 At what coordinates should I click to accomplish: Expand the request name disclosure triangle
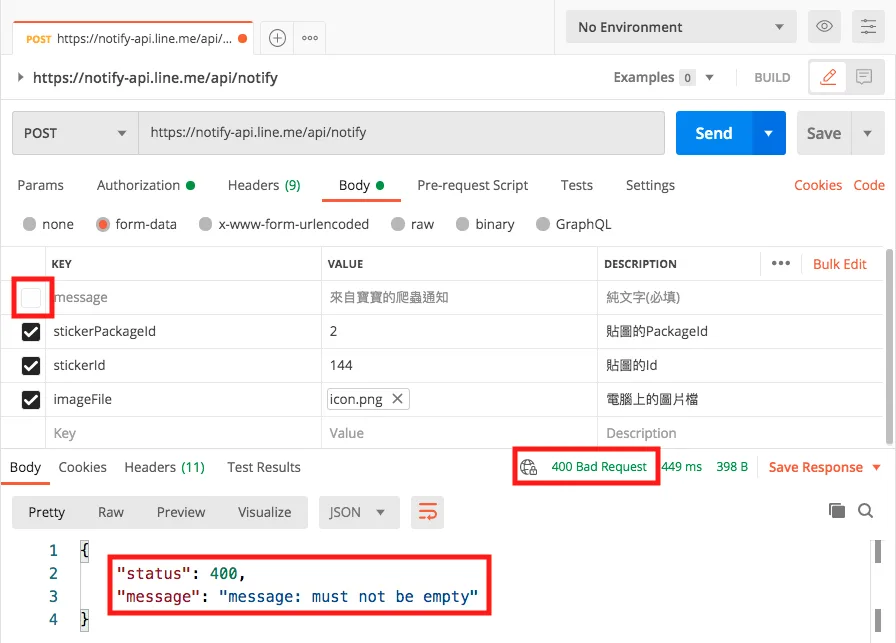(x=21, y=77)
